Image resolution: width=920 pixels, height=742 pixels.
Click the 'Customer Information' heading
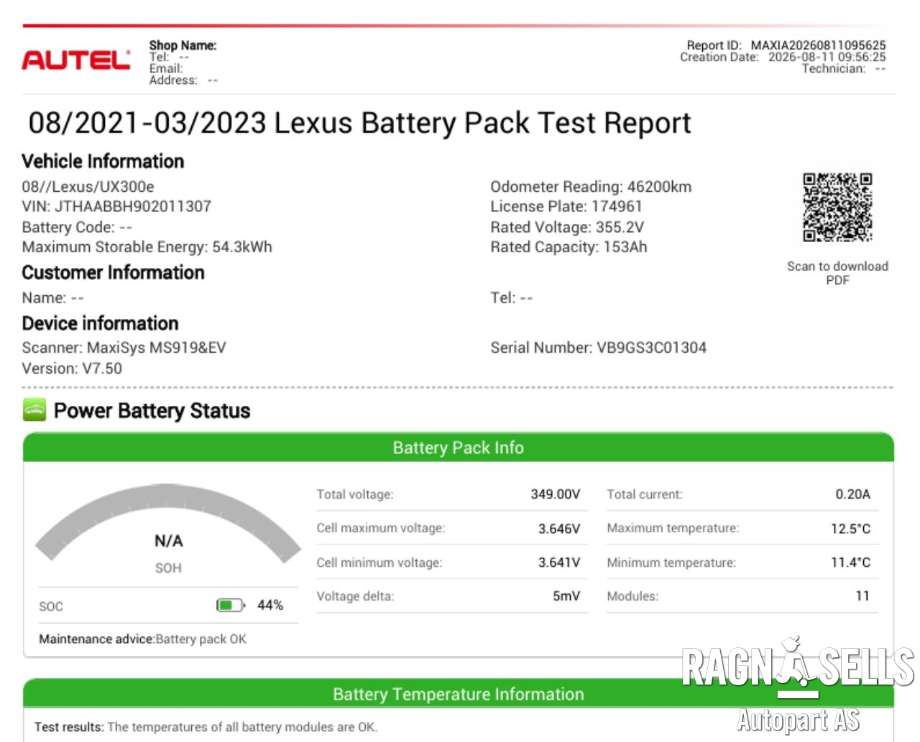(113, 273)
